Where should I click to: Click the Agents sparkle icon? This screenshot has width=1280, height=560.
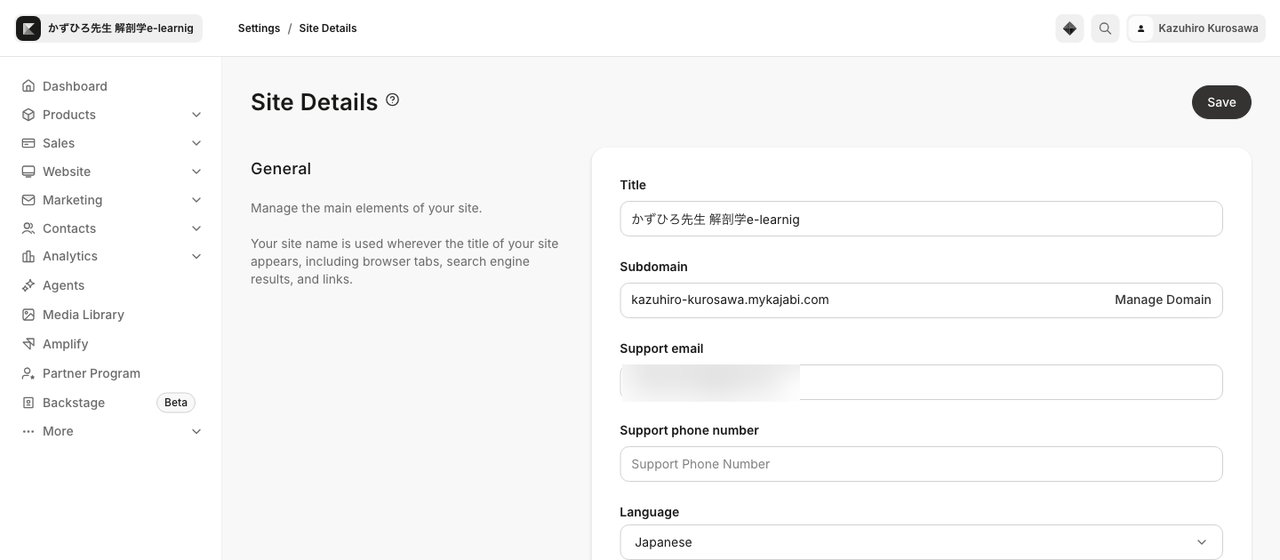pyautogui.click(x=28, y=285)
